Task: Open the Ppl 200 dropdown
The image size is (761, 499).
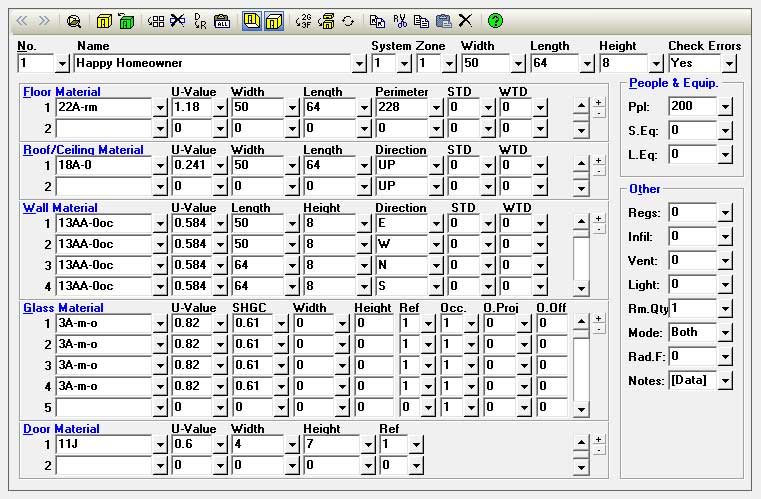Action: (725, 106)
